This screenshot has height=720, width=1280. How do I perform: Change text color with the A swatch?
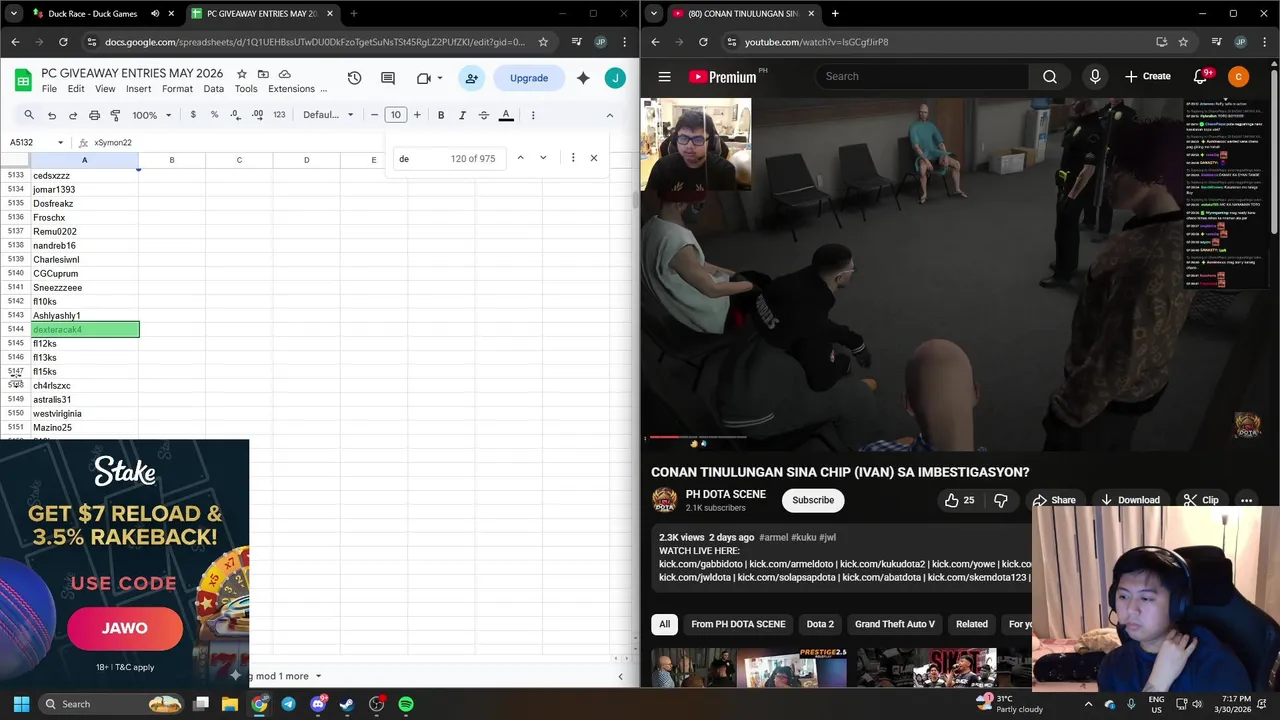click(506, 115)
